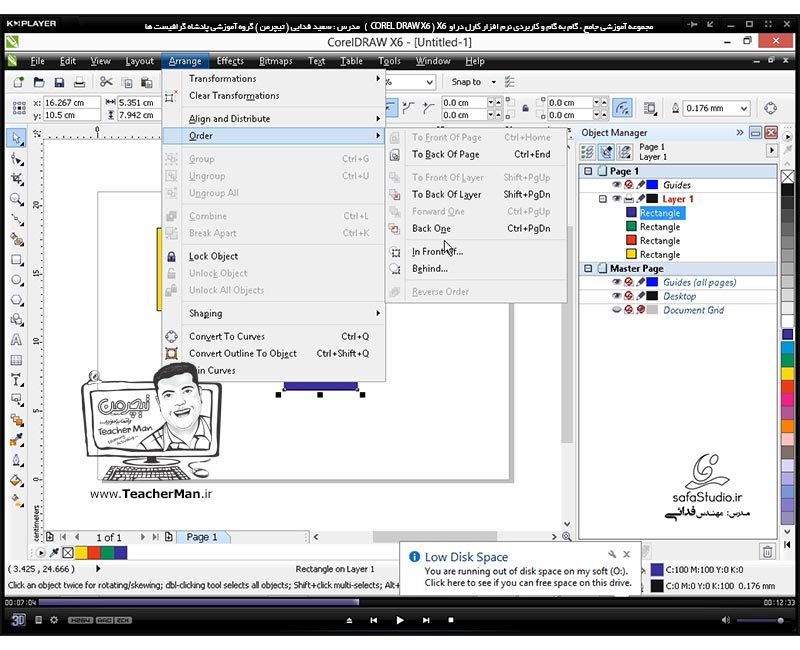Toggle the printable state of Layer 1
The image size is (800, 650).
point(629,199)
